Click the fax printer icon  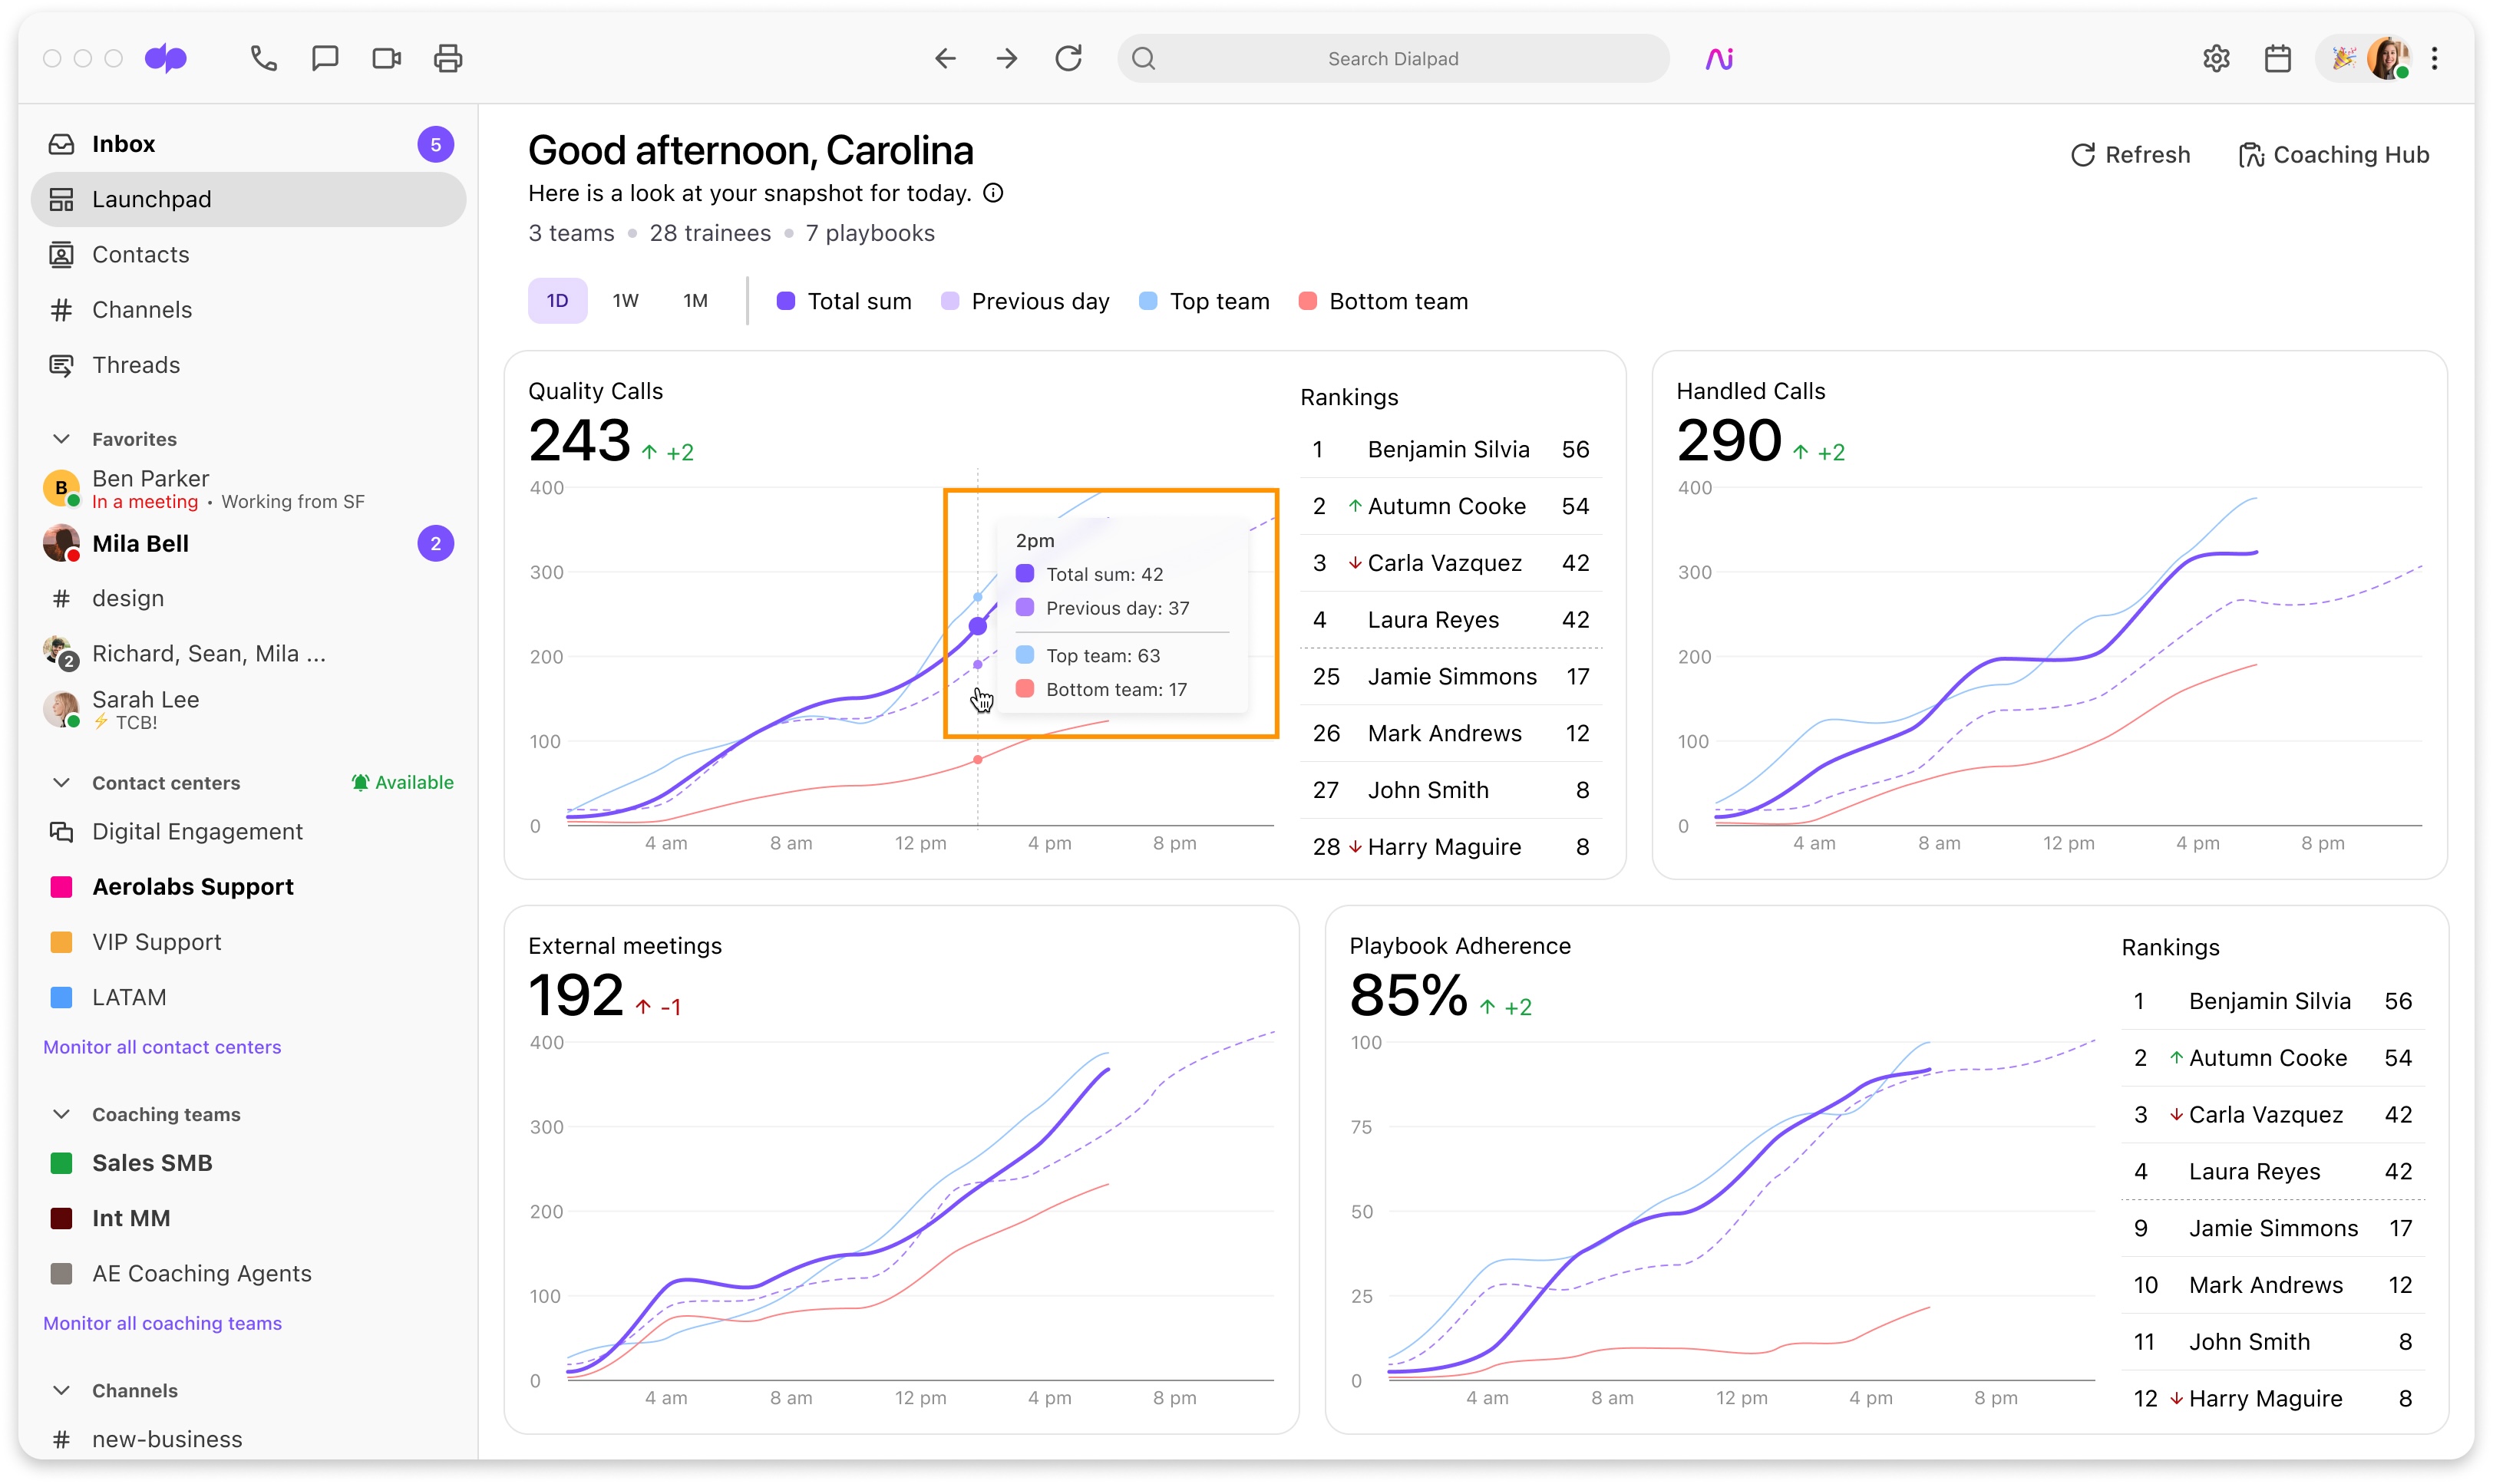pos(448,58)
